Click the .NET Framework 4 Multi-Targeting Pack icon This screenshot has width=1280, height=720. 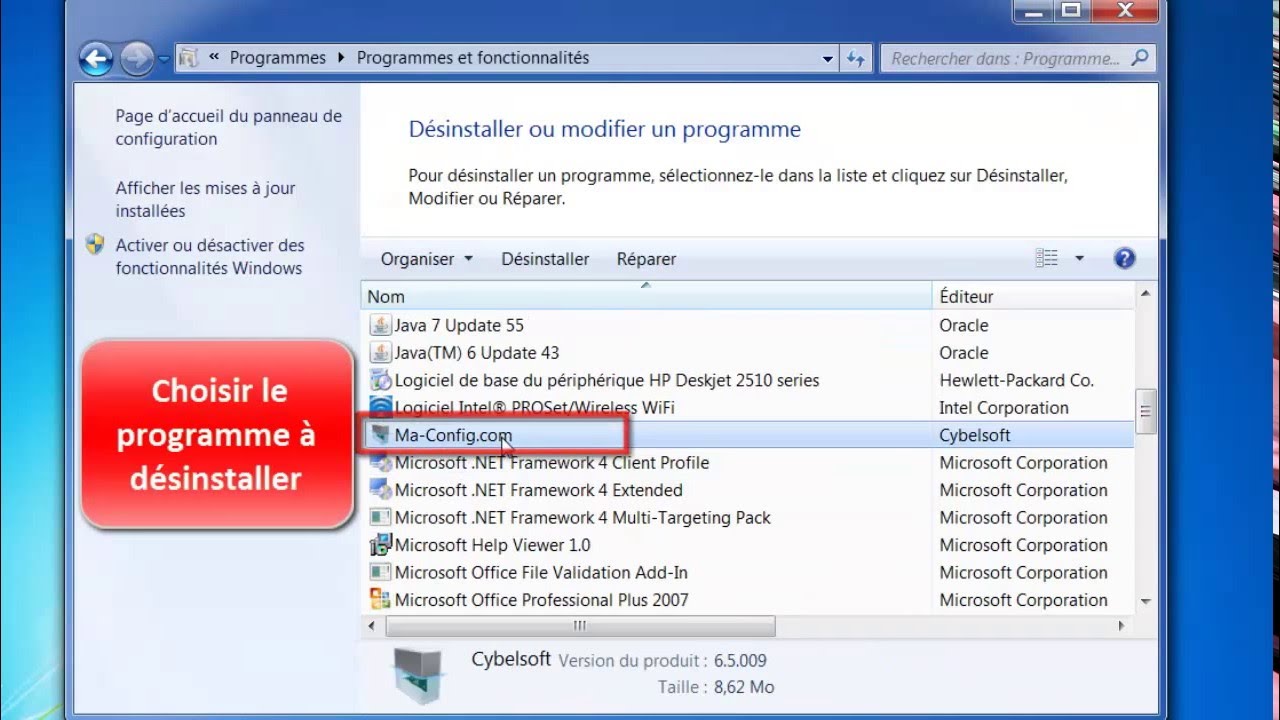click(x=380, y=518)
